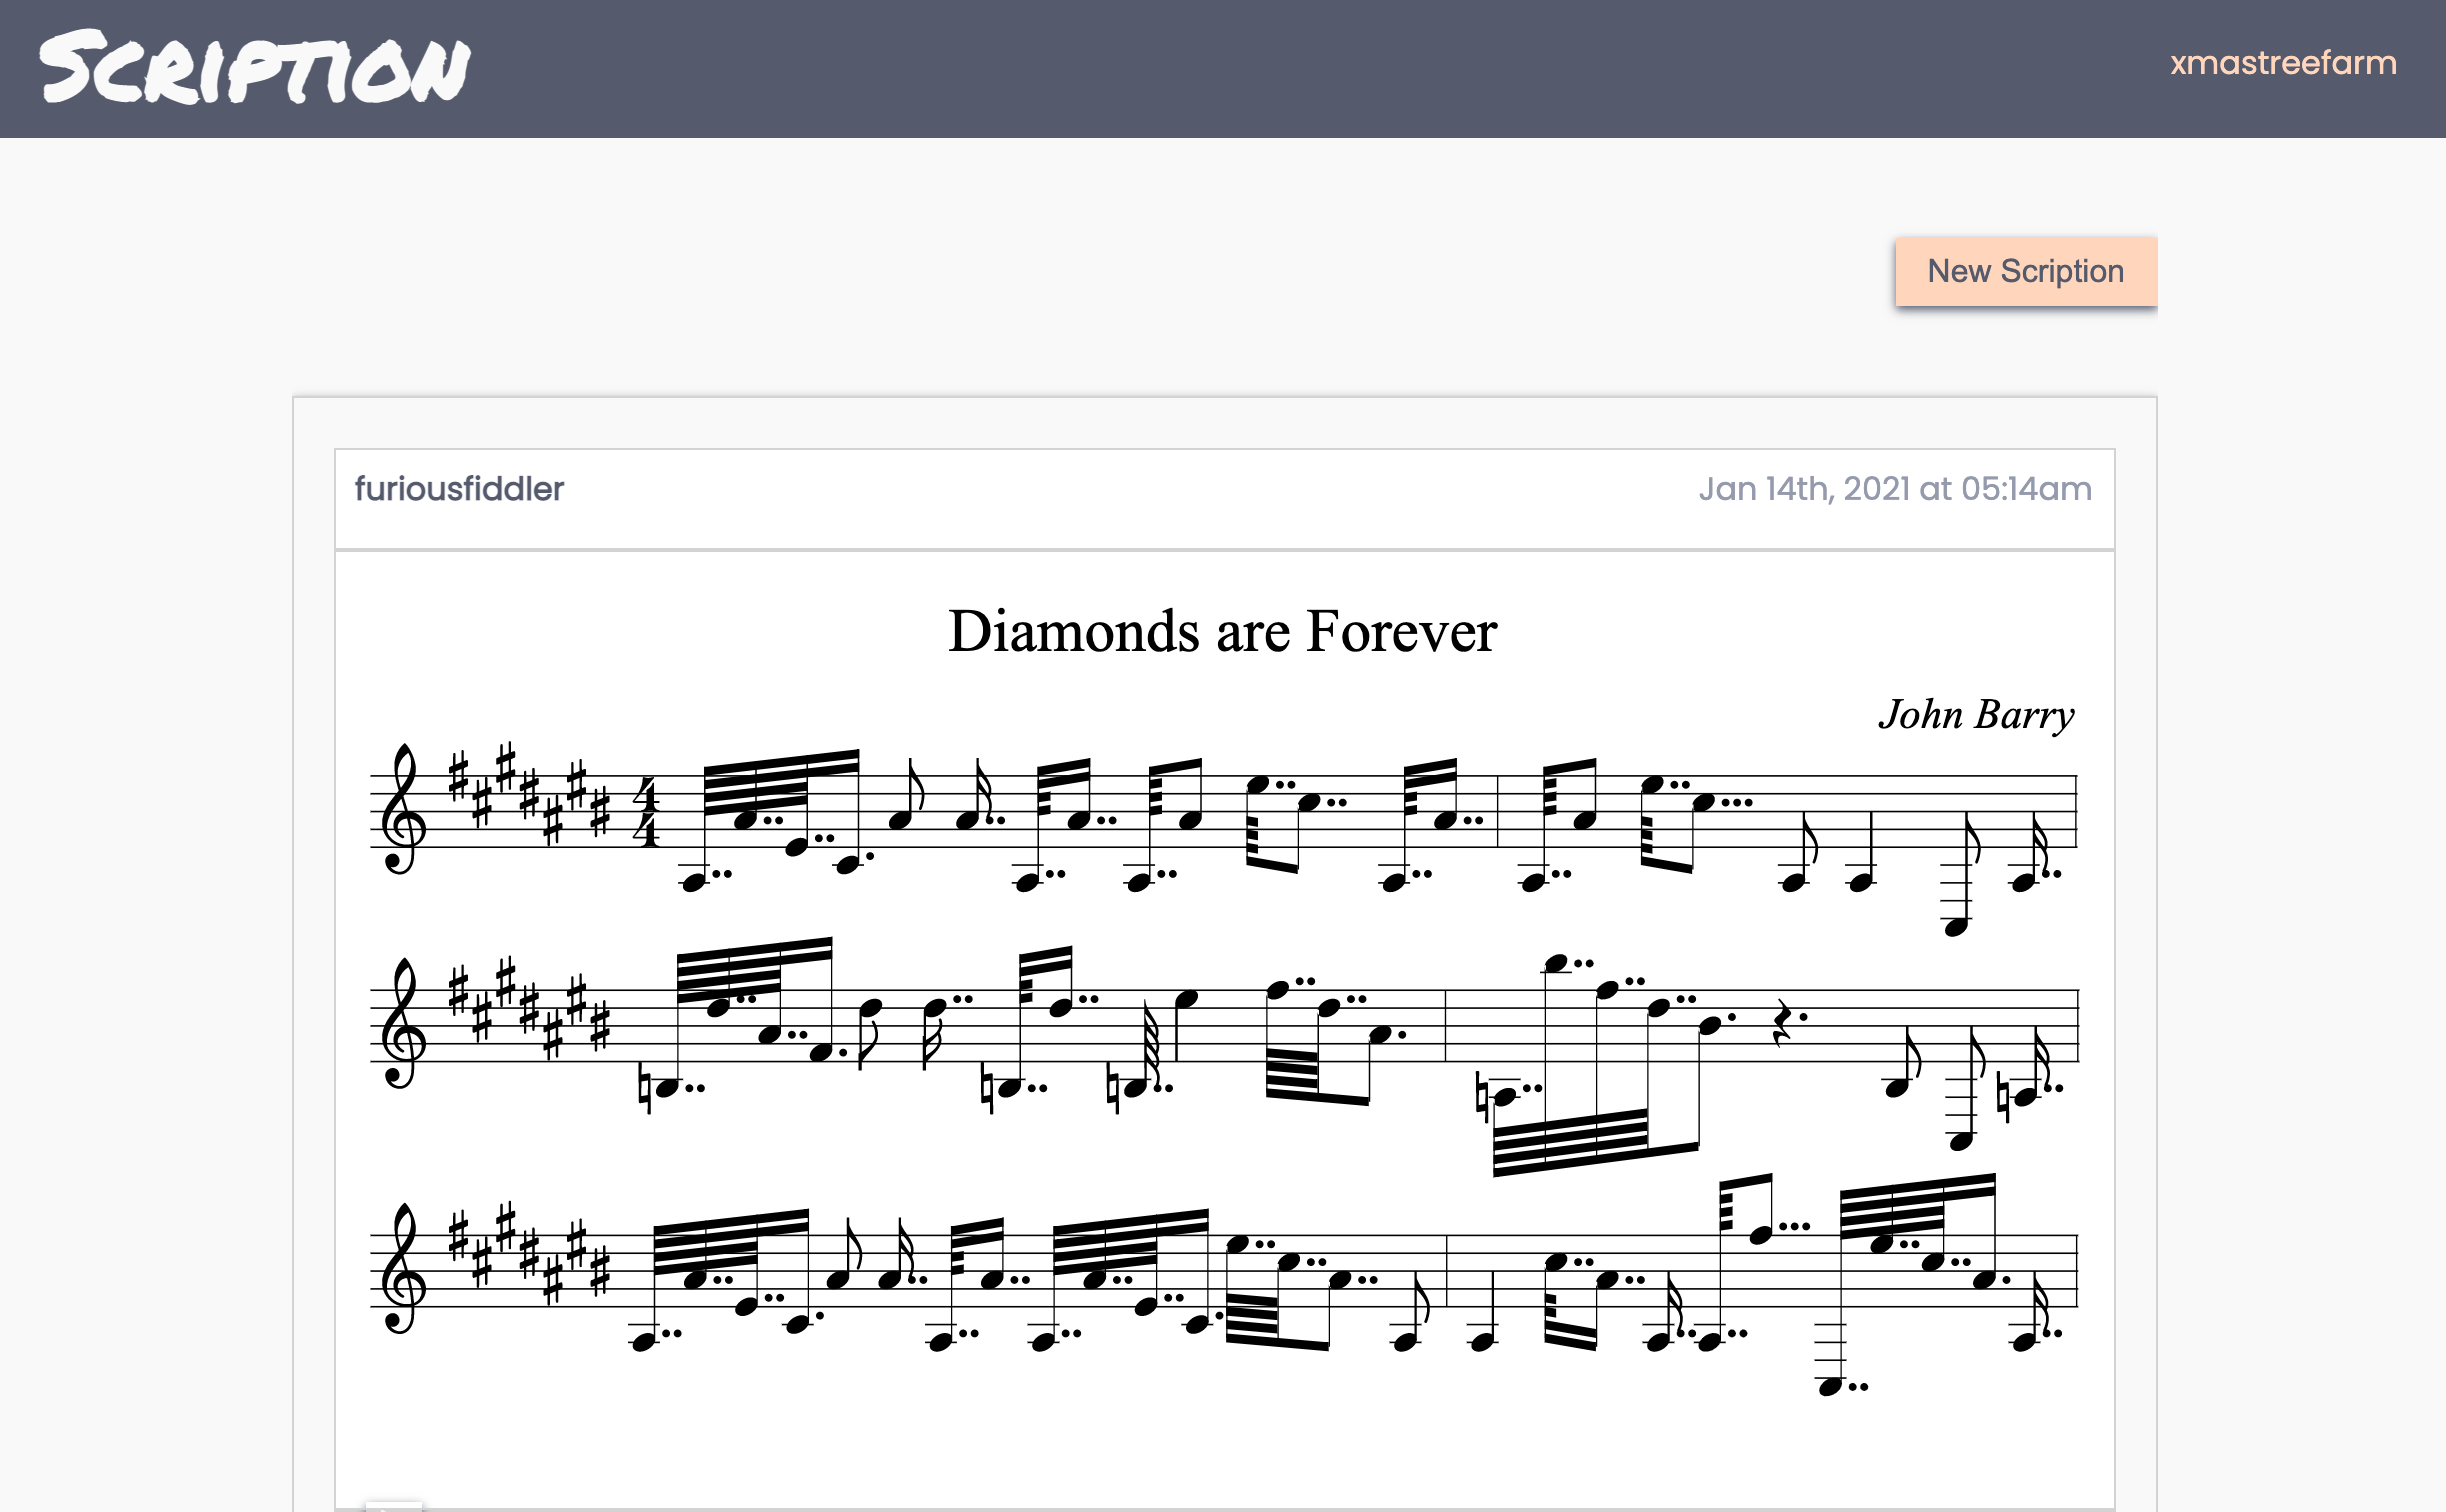The height and width of the screenshot is (1512, 2446).
Task: Click the key signature on second staff
Action: [x=530, y=1010]
